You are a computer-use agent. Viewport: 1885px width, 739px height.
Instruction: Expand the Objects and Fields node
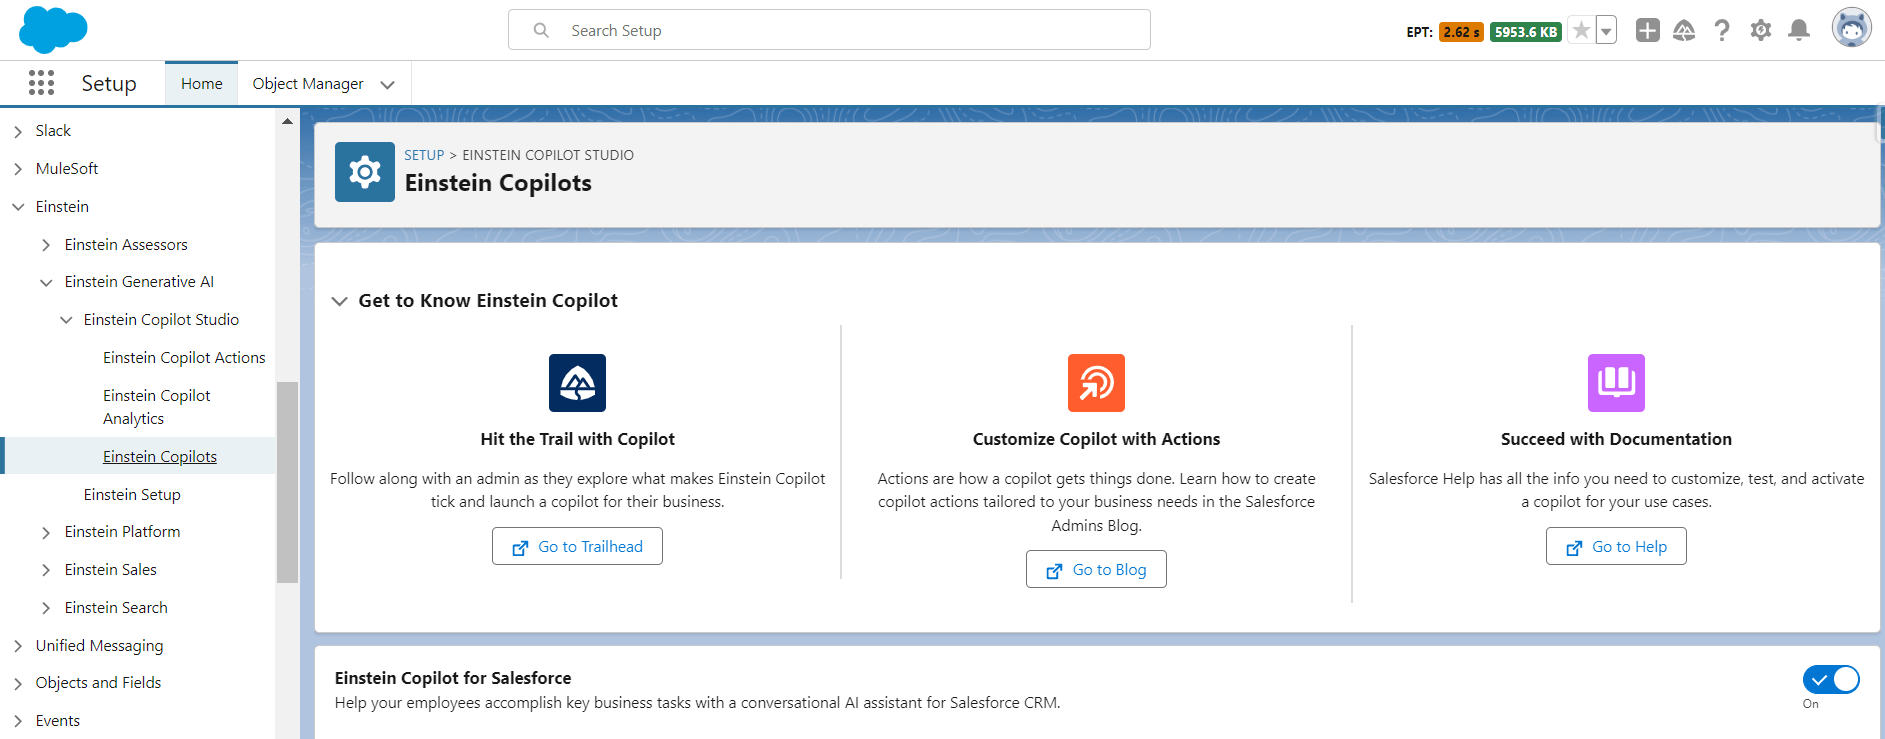pos(18,684)
